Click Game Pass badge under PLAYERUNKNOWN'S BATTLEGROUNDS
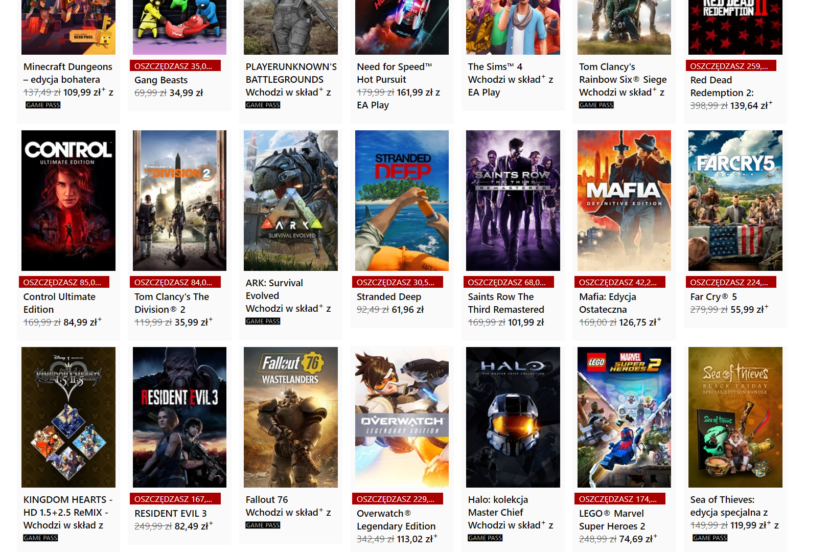This screenshot has height=552, width=829. coord(263,105)
